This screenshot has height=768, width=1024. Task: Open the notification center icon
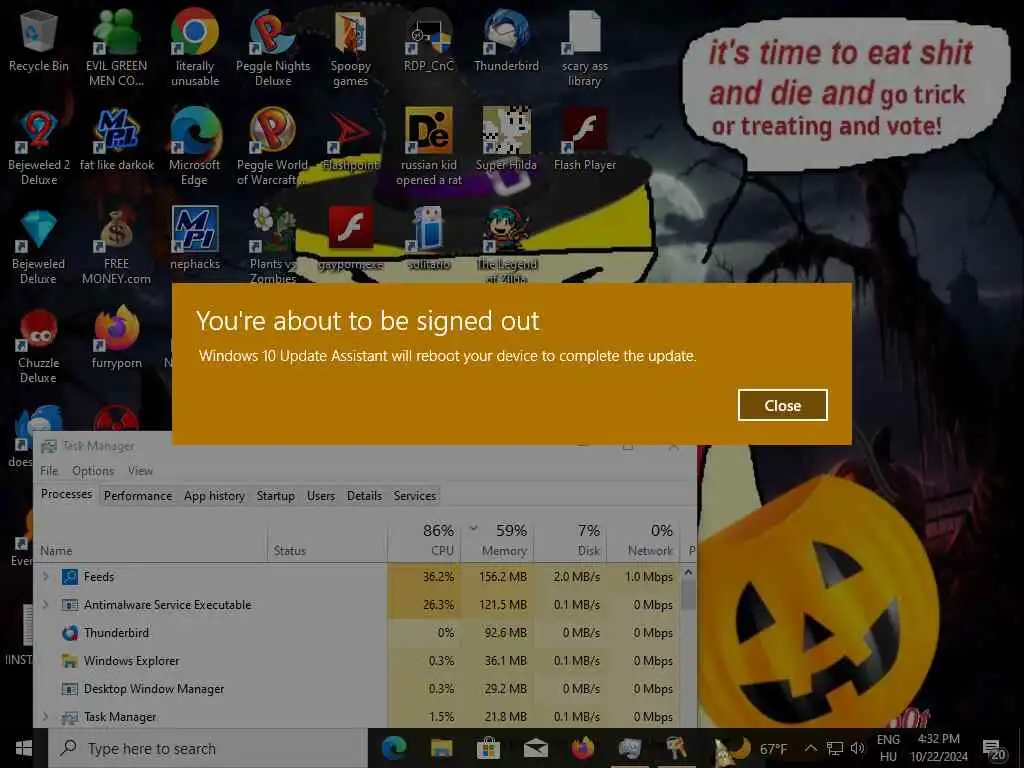(x=994, y=749)
